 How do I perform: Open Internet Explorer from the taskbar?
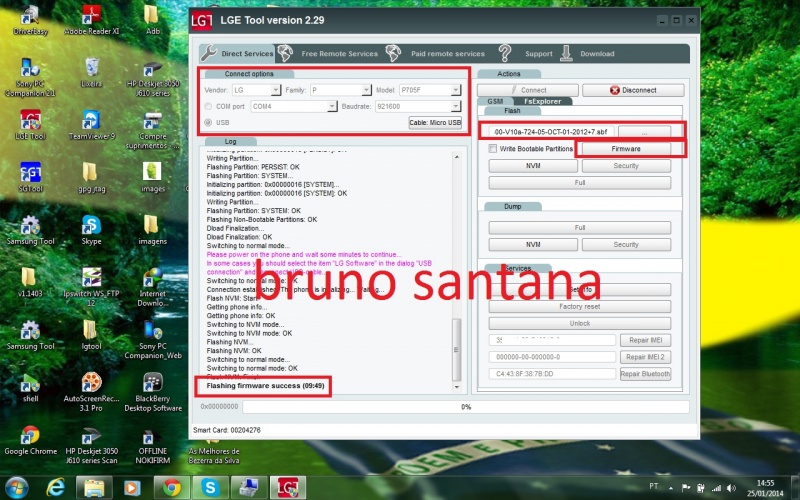point(55,488)
